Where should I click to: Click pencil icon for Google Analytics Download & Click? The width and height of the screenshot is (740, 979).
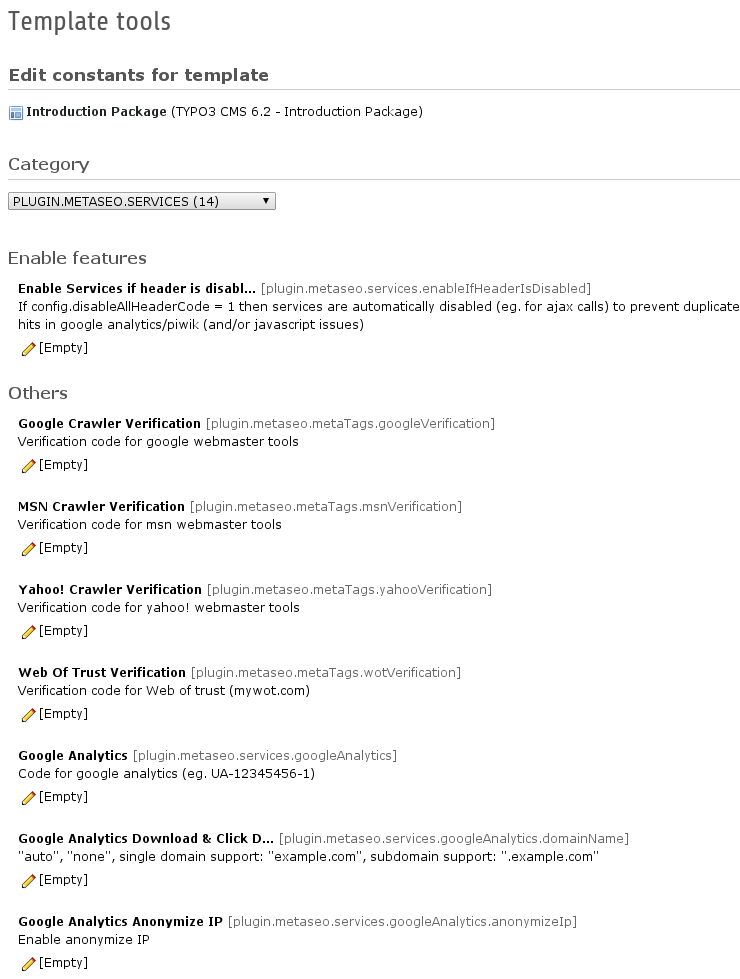28,881
